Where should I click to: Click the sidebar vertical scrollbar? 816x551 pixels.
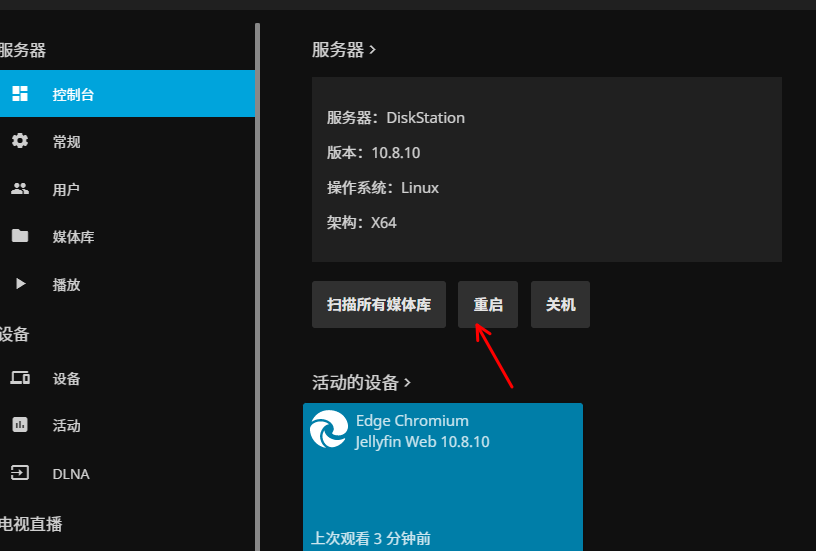(x=258, y=280)
